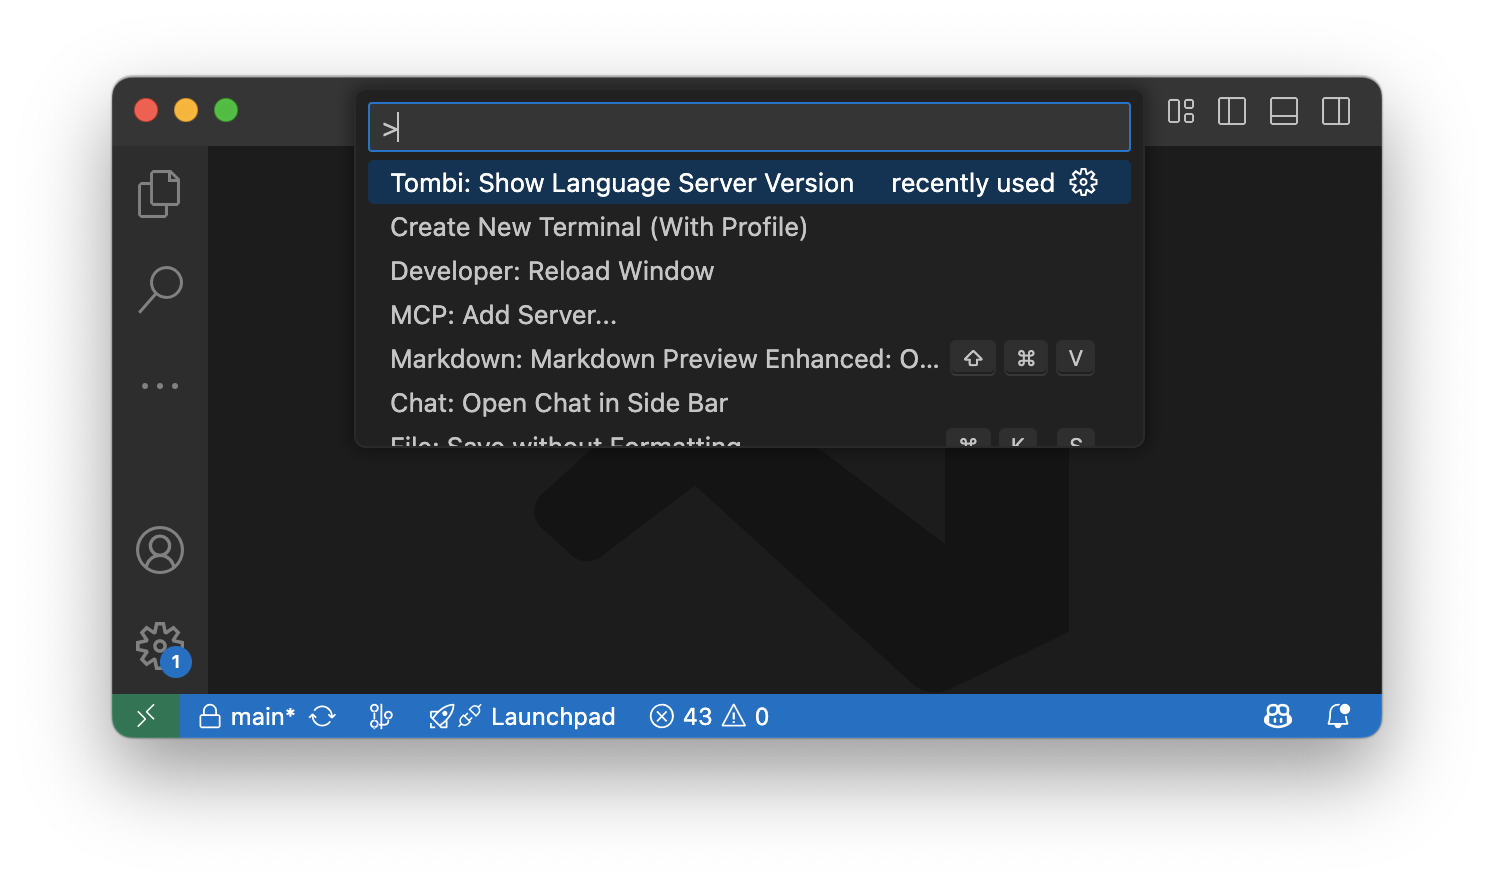1494x886 pixels.
Task: Click the Launchpad status bar item
Action: pos(522,716)
